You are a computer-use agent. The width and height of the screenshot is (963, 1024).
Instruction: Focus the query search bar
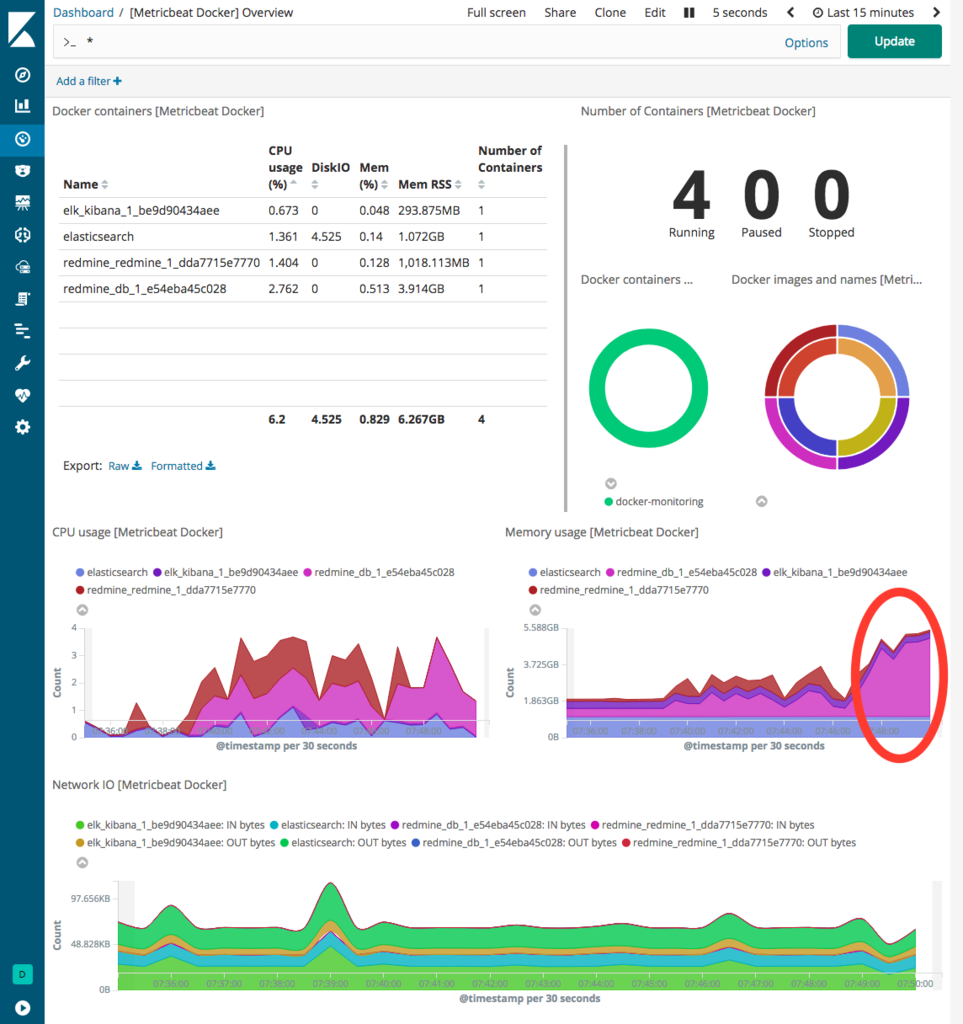tap(431, 42)
